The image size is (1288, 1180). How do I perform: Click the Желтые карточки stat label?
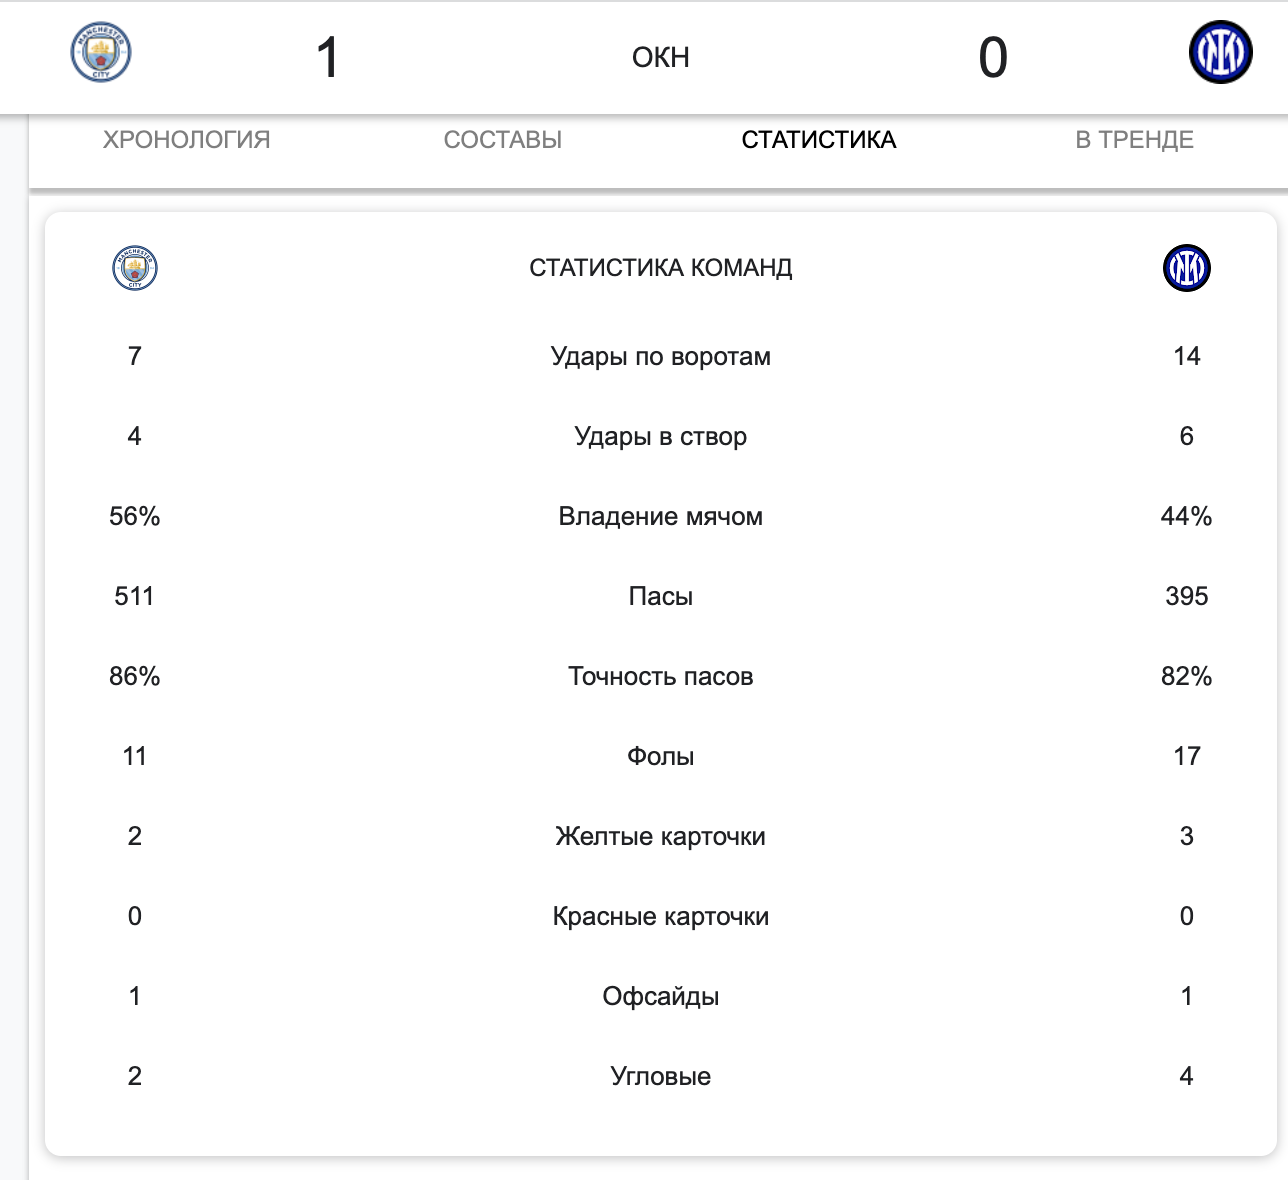click(x=660, y=837)
